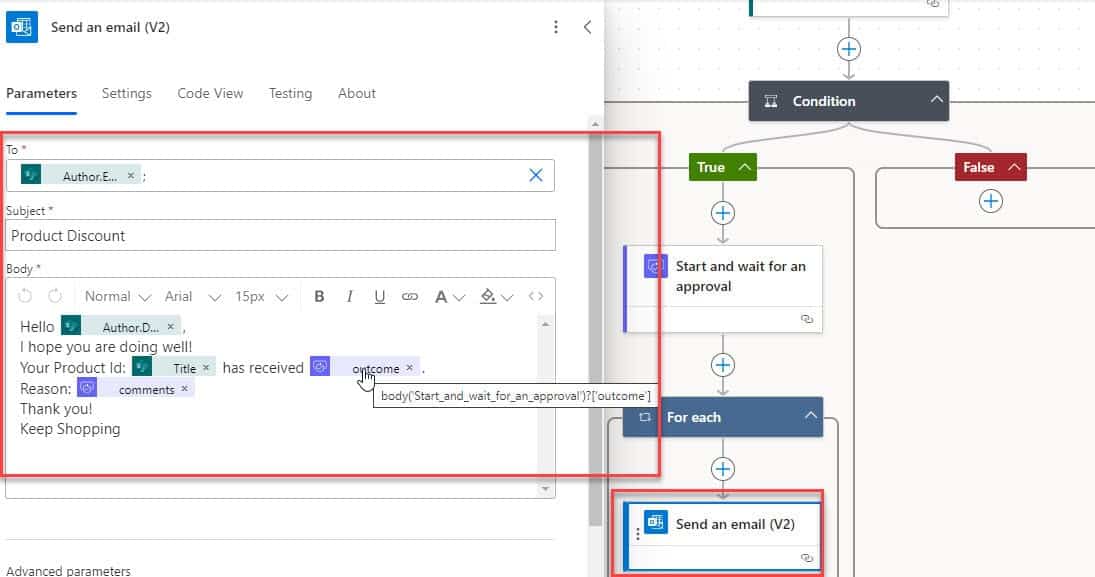Remove the Title token from body
This screenshot has width=1095, height=577.
point(206,368)
